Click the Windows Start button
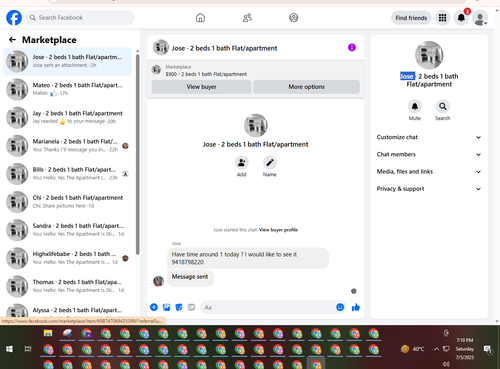 point(9,349)
